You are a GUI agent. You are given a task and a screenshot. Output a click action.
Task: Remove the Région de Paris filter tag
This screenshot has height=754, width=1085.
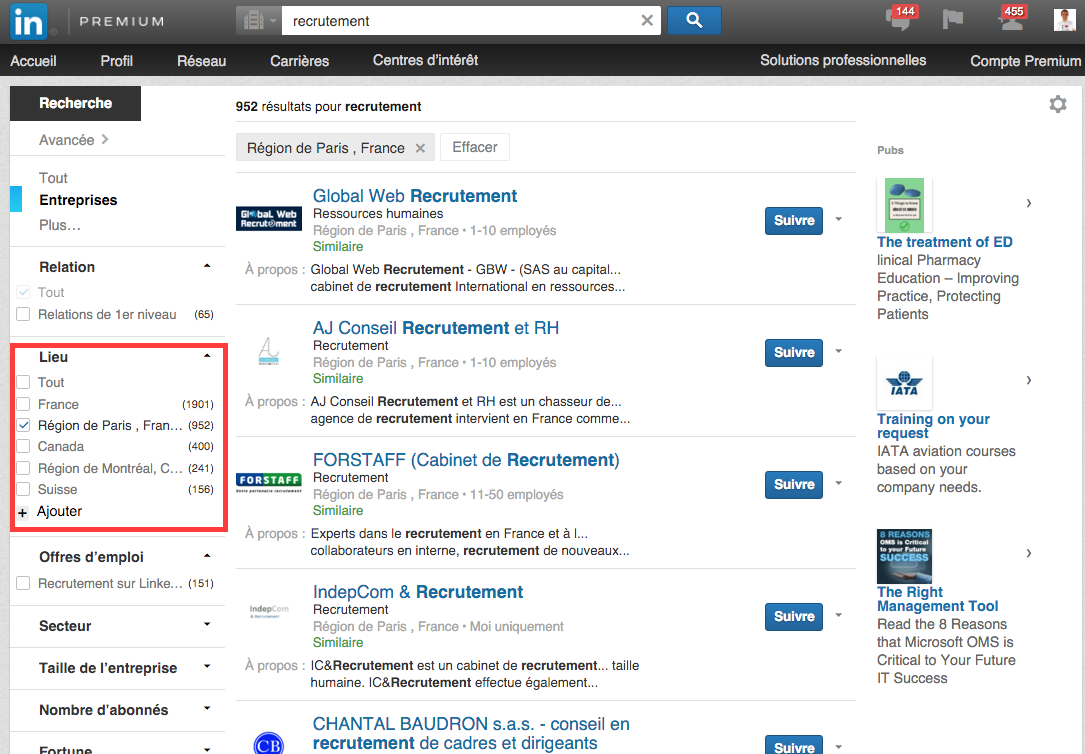pyautogui.click(x=420, y=147)
